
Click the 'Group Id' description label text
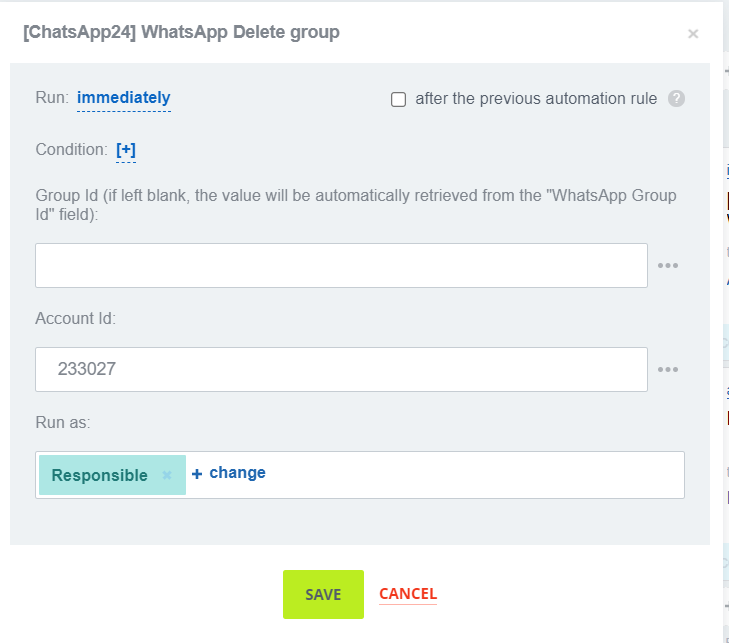355,204
